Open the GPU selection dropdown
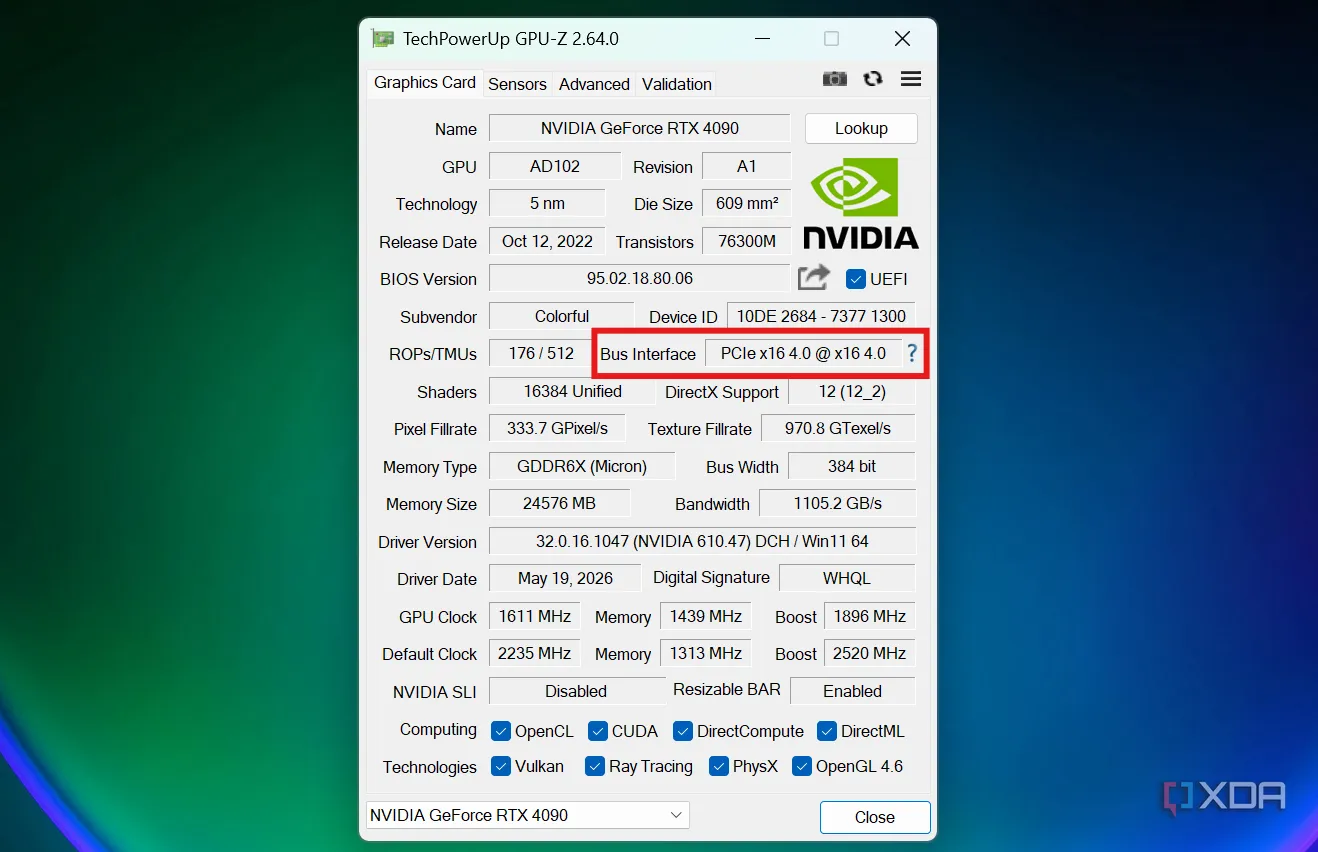This screenshot has height=852, width=1318. pyautogui.click(x=528, y=815)
